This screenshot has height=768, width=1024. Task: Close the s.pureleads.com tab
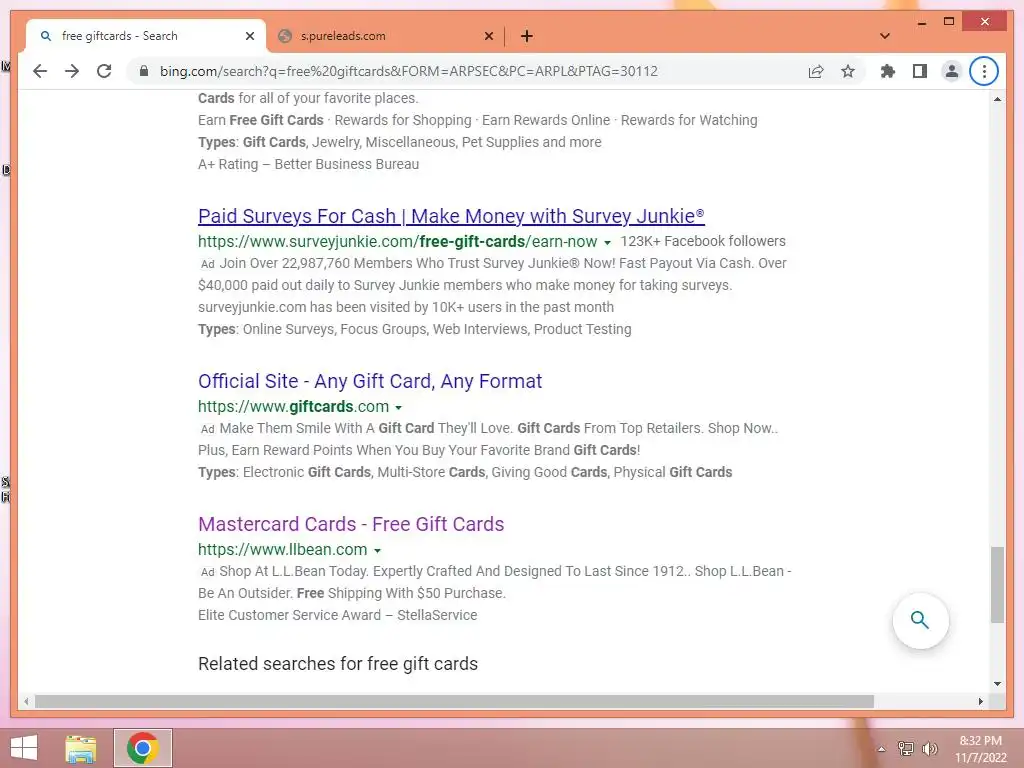click(x=488, y=37)
